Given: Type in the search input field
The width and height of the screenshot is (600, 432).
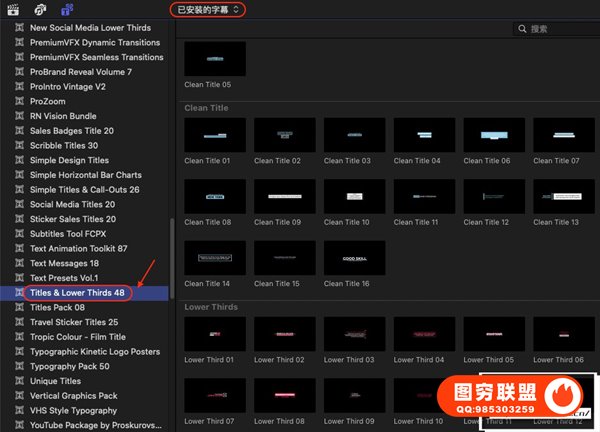Looking at the screenshot, I should click(560, 30).
